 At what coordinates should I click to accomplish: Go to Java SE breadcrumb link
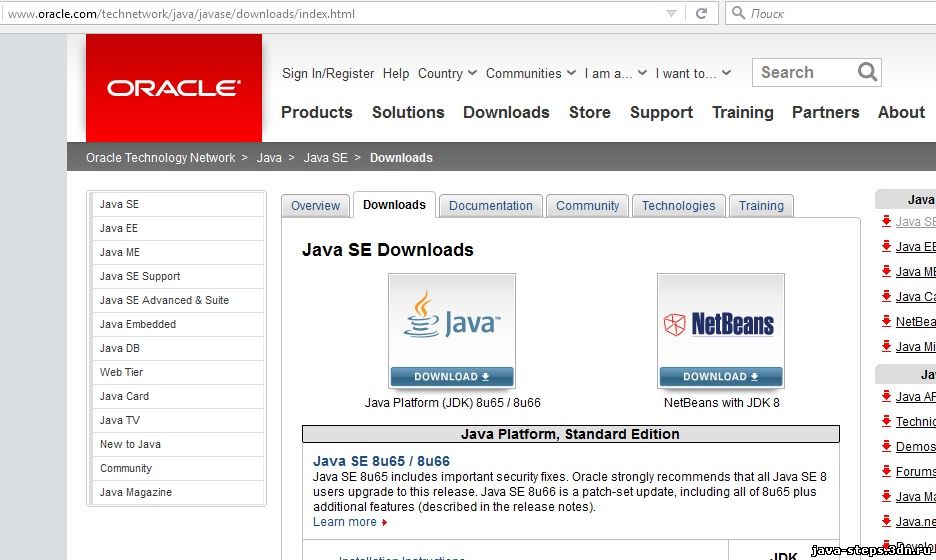click(x=325, y=158)
